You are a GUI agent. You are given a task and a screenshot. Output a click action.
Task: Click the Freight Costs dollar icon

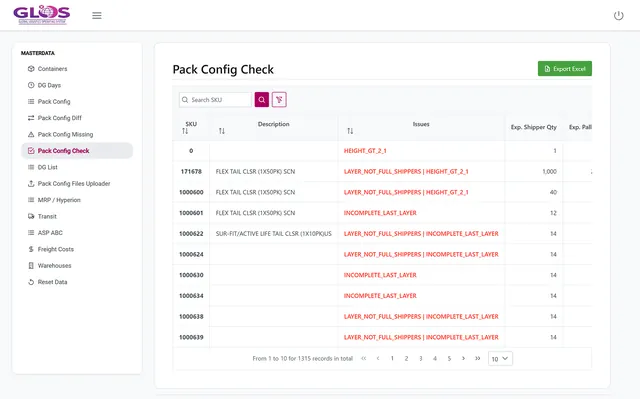pyautogui.click(x=31, y=249)
